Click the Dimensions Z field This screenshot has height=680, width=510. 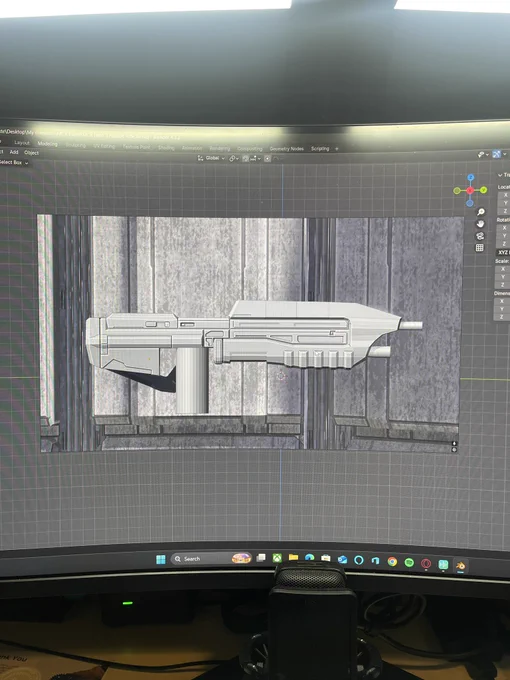point(502,317)
